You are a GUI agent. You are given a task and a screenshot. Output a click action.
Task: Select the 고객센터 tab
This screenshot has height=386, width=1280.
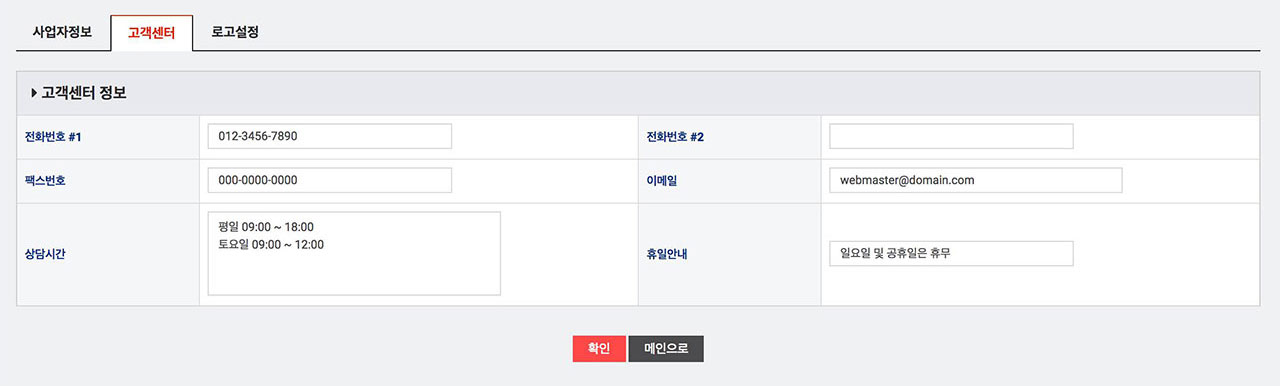pos(151,33)
